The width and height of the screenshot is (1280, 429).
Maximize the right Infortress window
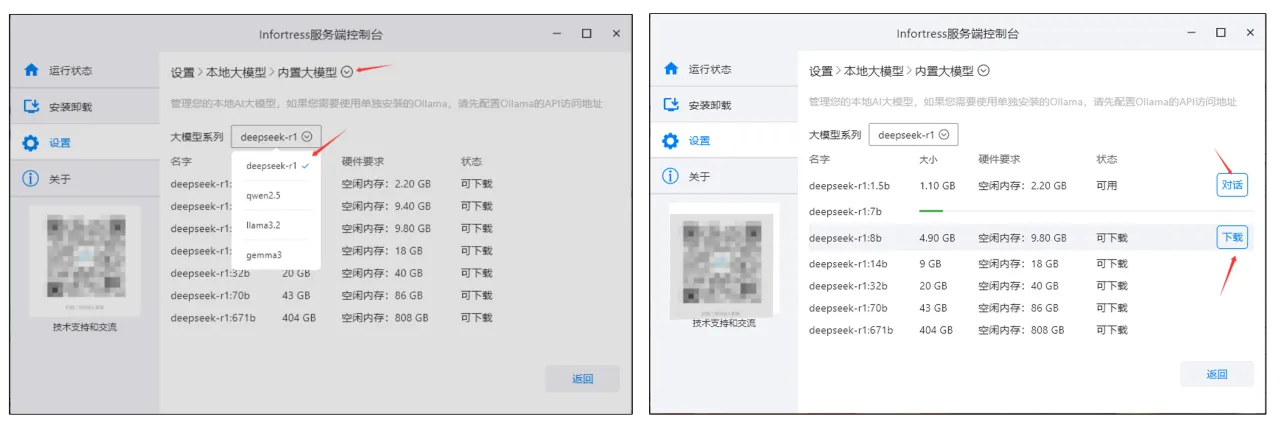1221,33
